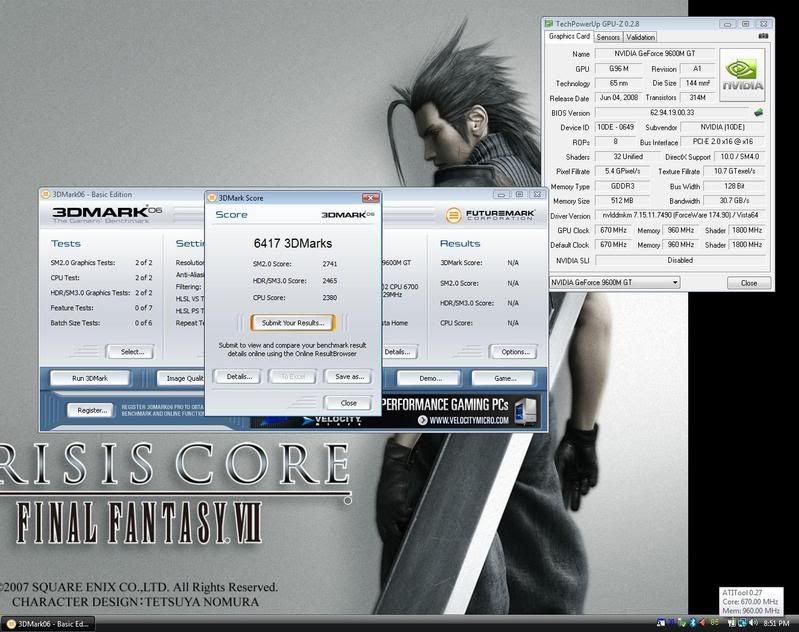Click Save as in the Score dialog
The image size is (799, 632).
[x=349, y=377]
